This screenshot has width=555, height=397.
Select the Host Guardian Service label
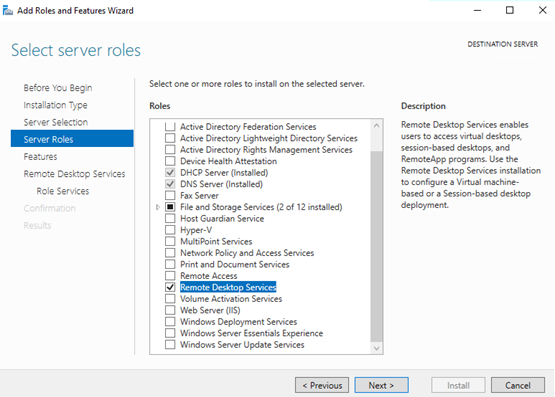(x=222, y=218)
